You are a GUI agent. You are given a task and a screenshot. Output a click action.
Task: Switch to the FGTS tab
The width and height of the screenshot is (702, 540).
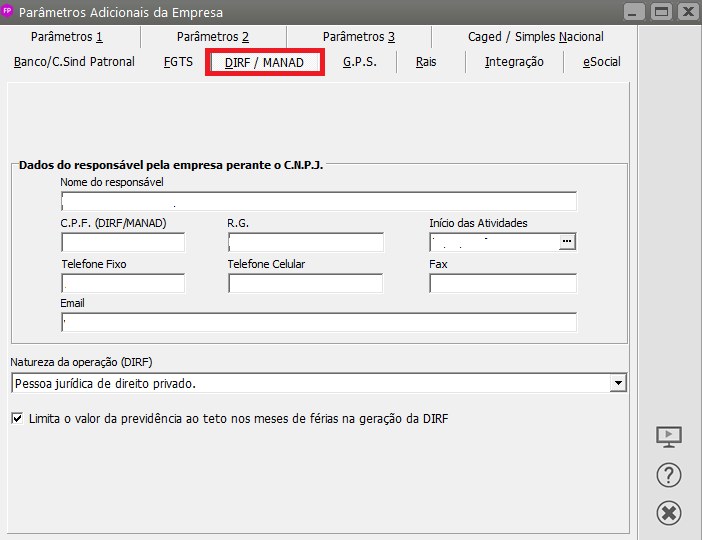[x=178, y=62]
